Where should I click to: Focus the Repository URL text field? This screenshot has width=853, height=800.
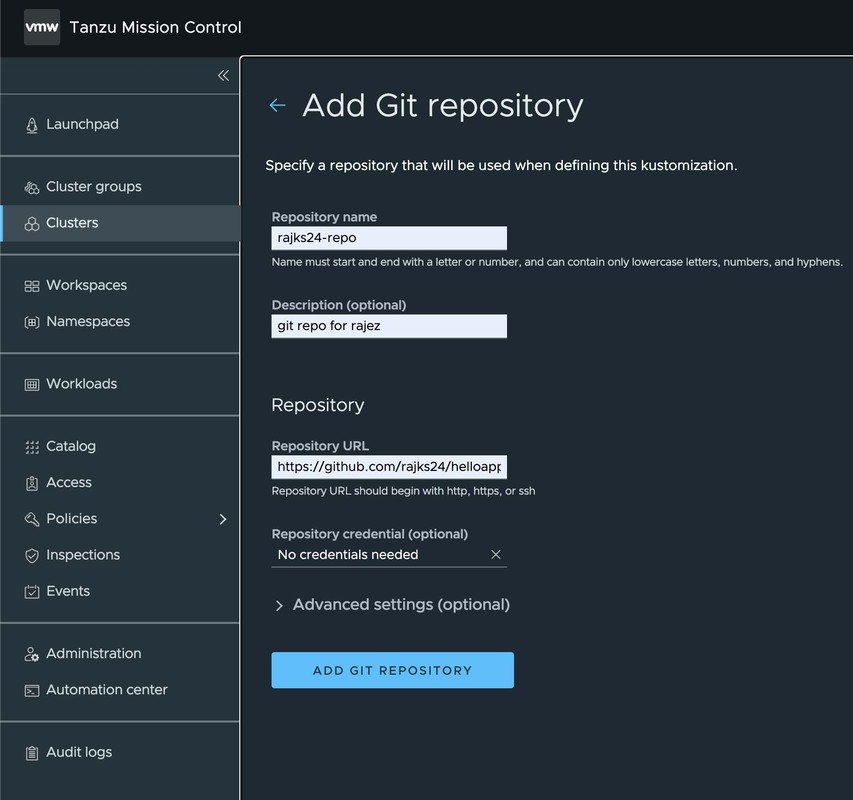pos(389,467)
